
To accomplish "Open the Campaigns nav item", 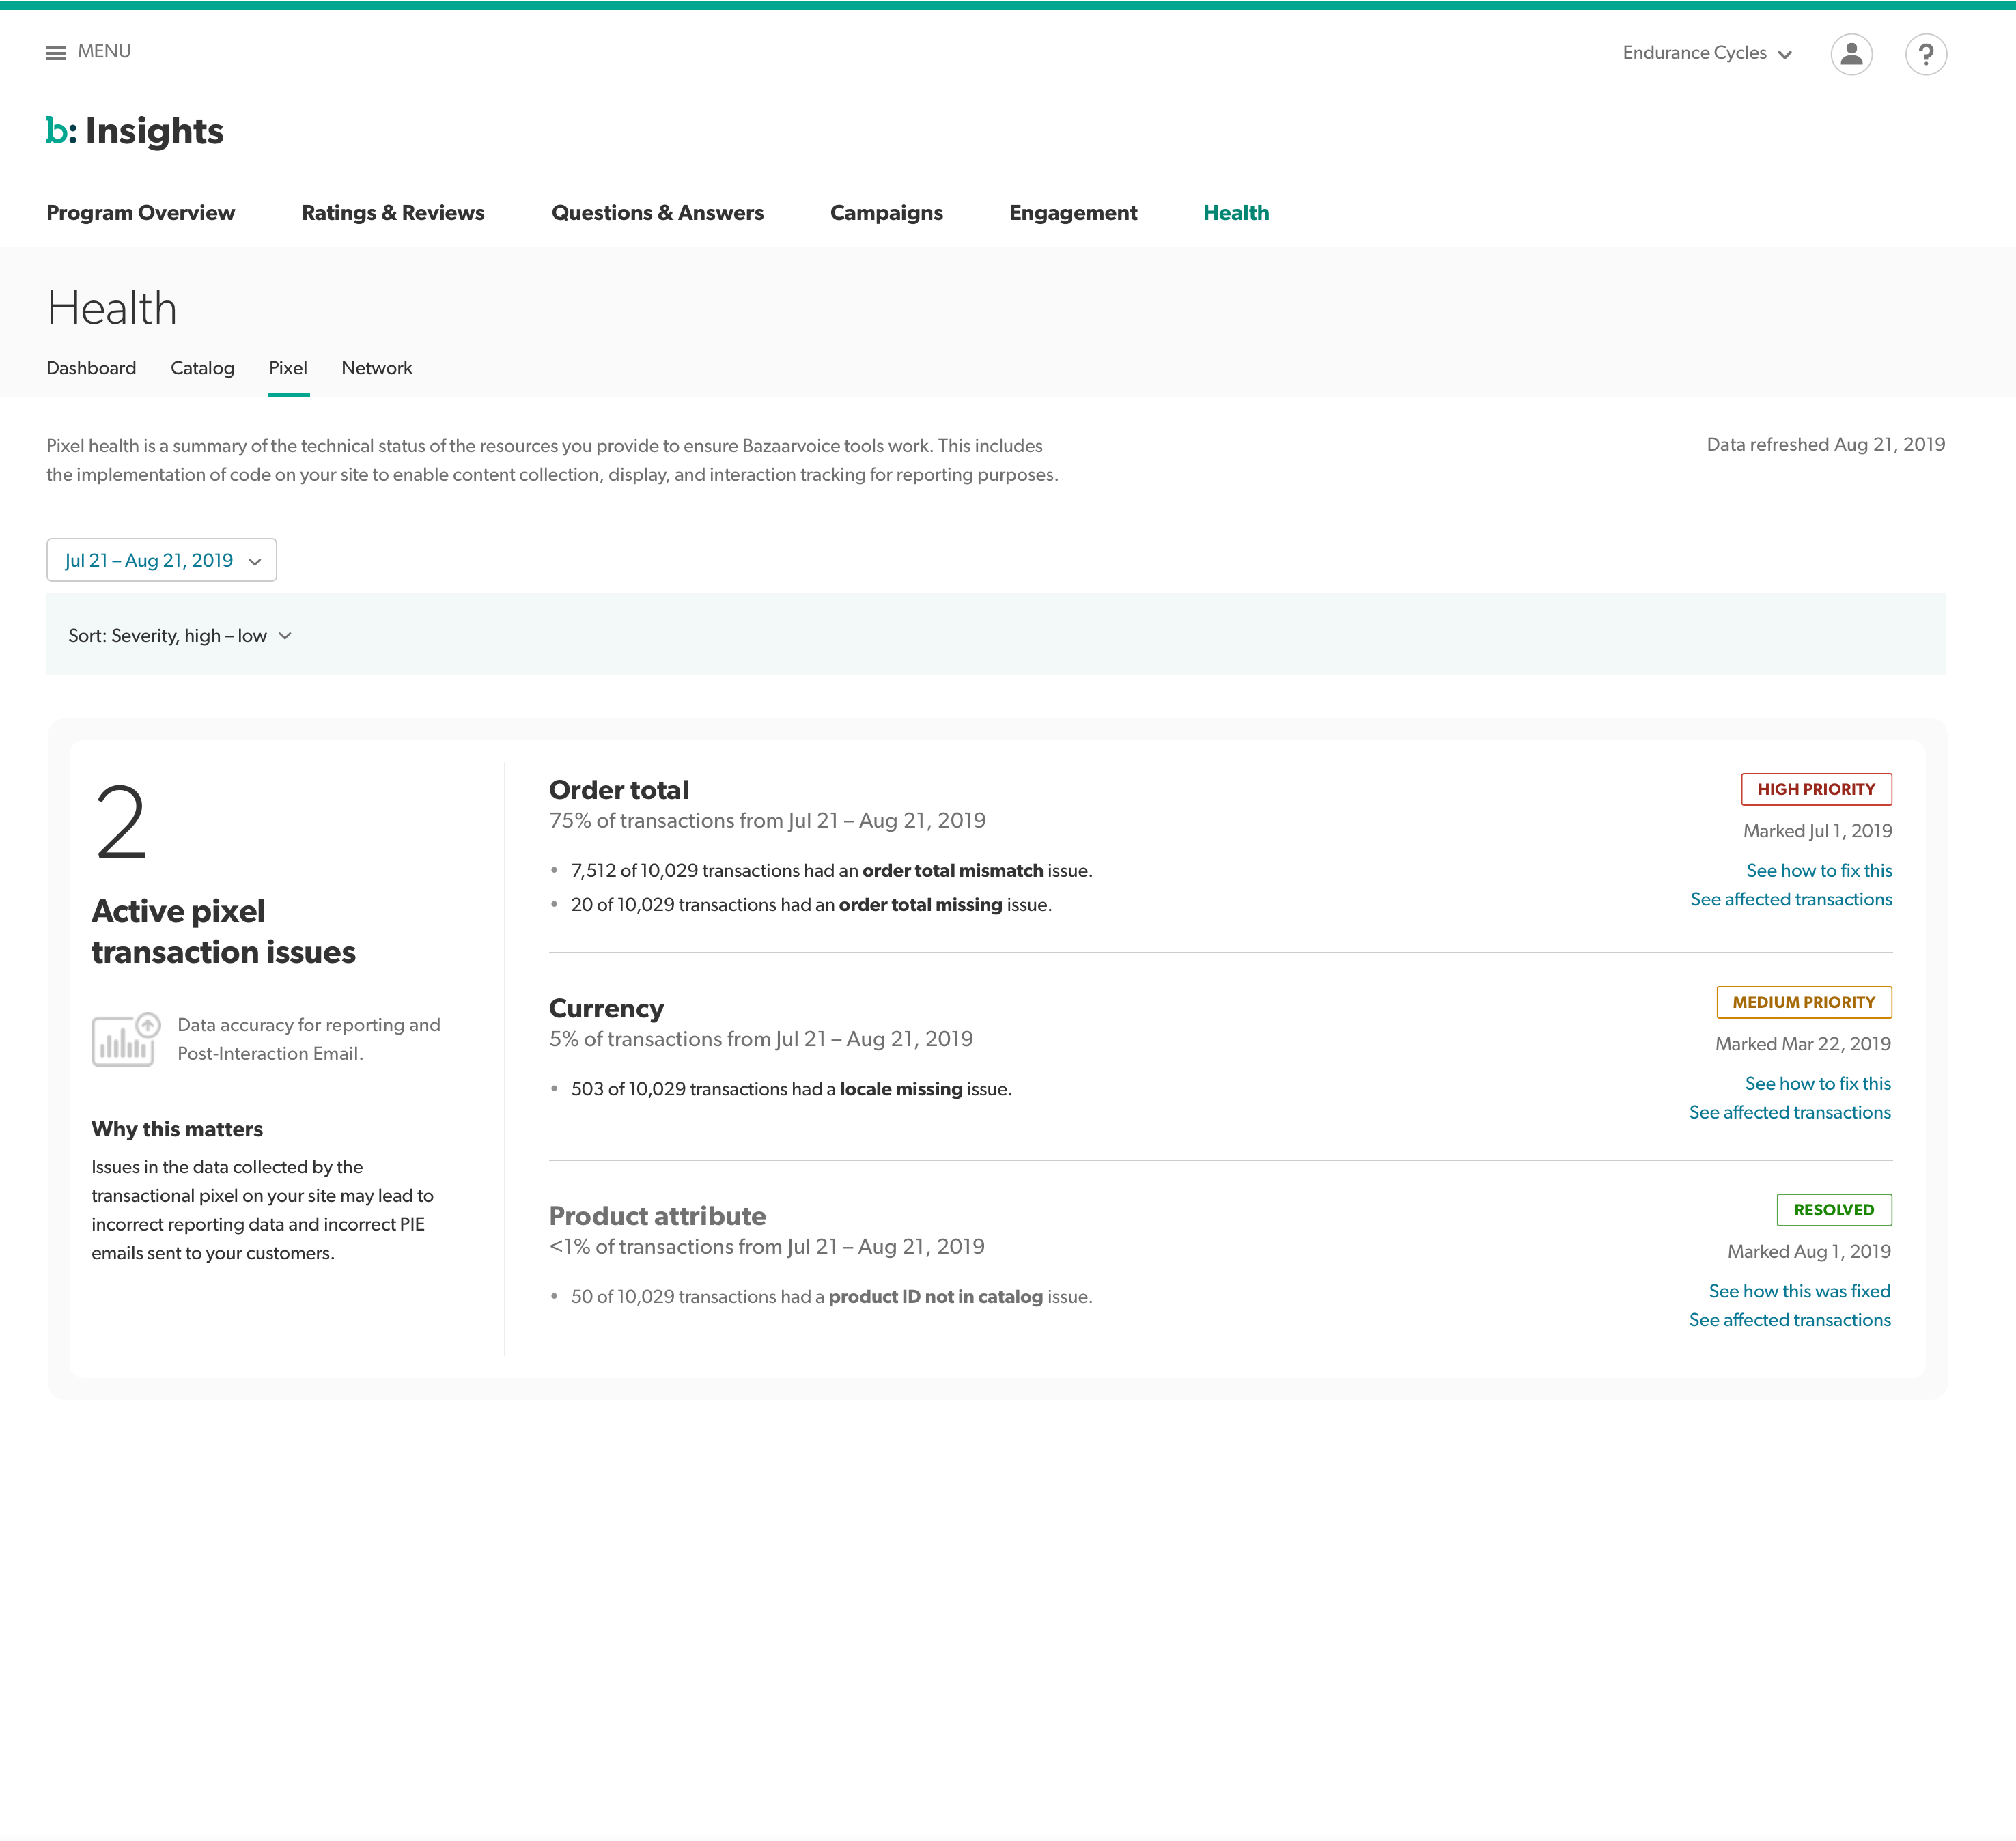I will [x=886, y=213].
